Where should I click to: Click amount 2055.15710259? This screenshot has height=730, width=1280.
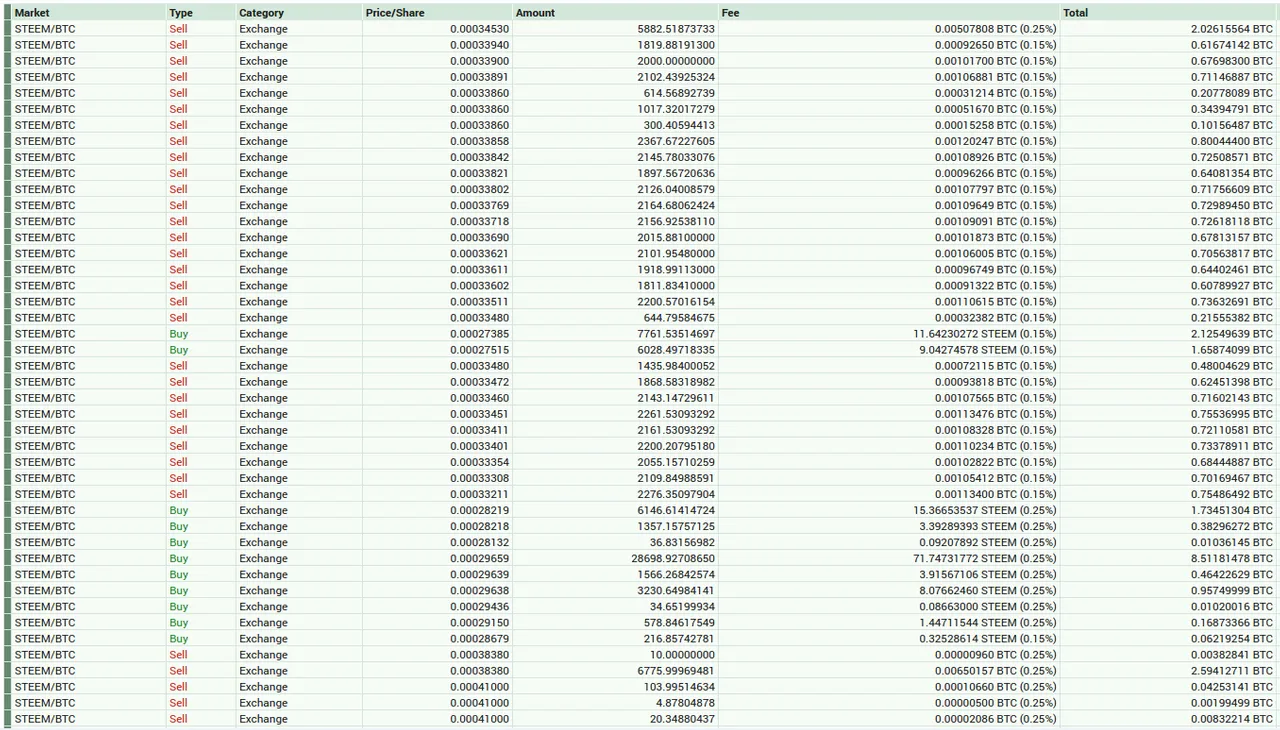(x=676, y=462)
